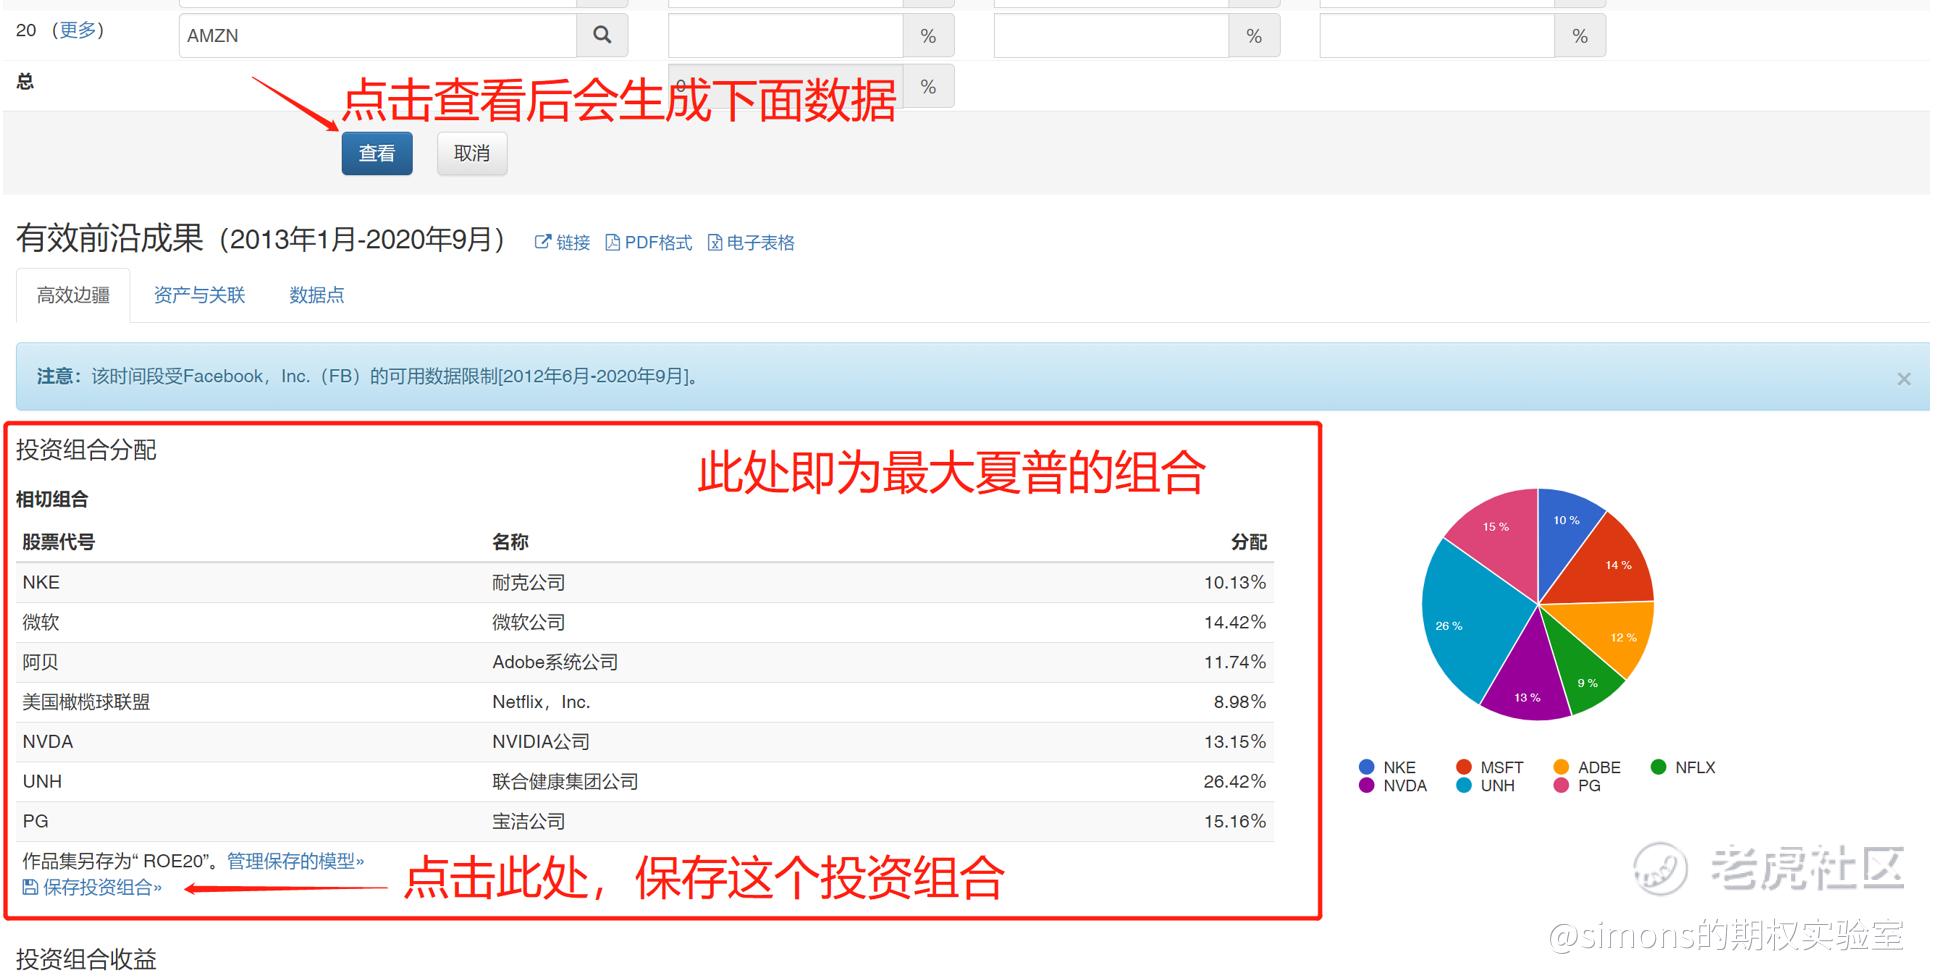Click 保存投资组合 save link
Image resolution: width=1942 pixels, height=980 pixels.
point(92,887)
